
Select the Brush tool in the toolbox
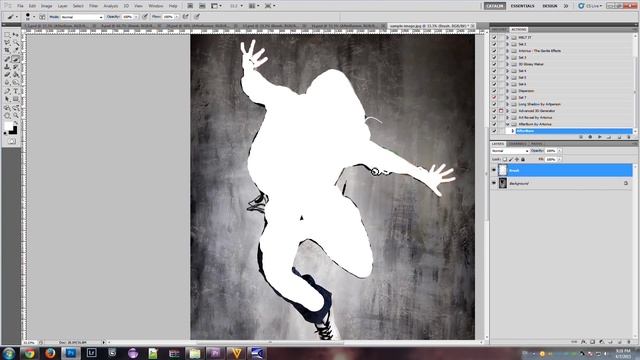tap(16, 60)
